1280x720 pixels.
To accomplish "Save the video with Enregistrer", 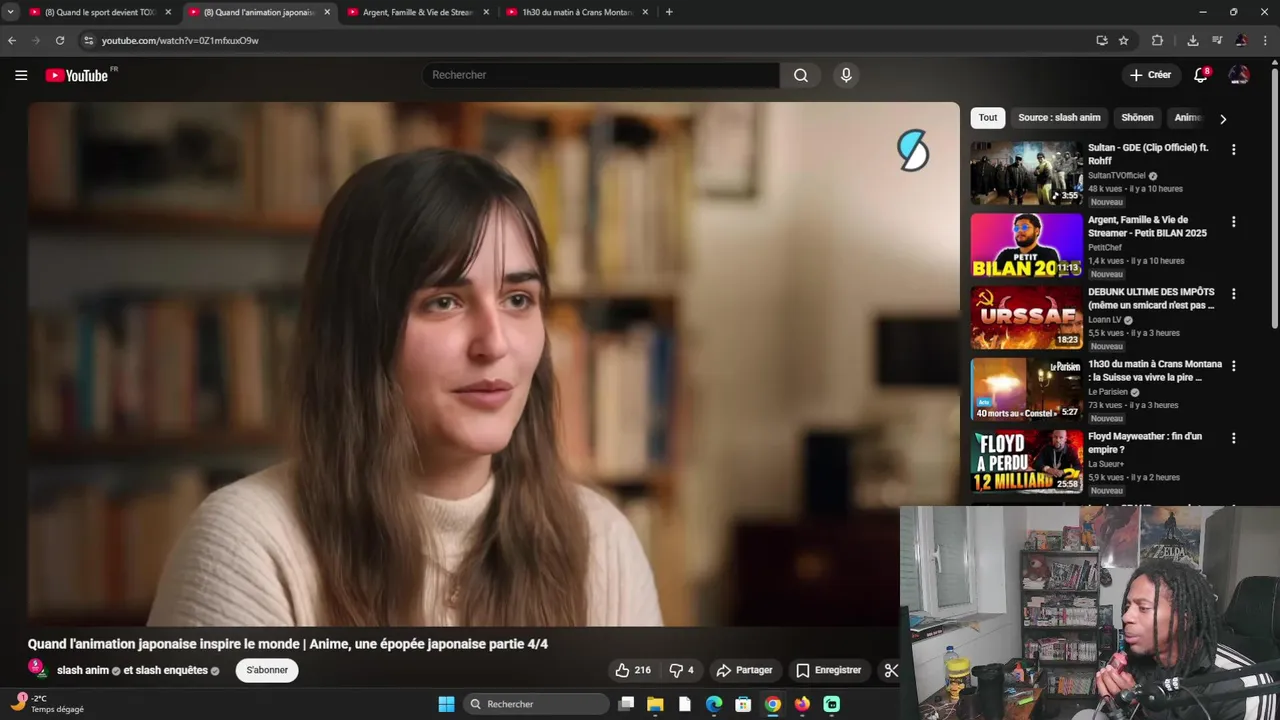I will pyautogui.click(x=828, y=670).
